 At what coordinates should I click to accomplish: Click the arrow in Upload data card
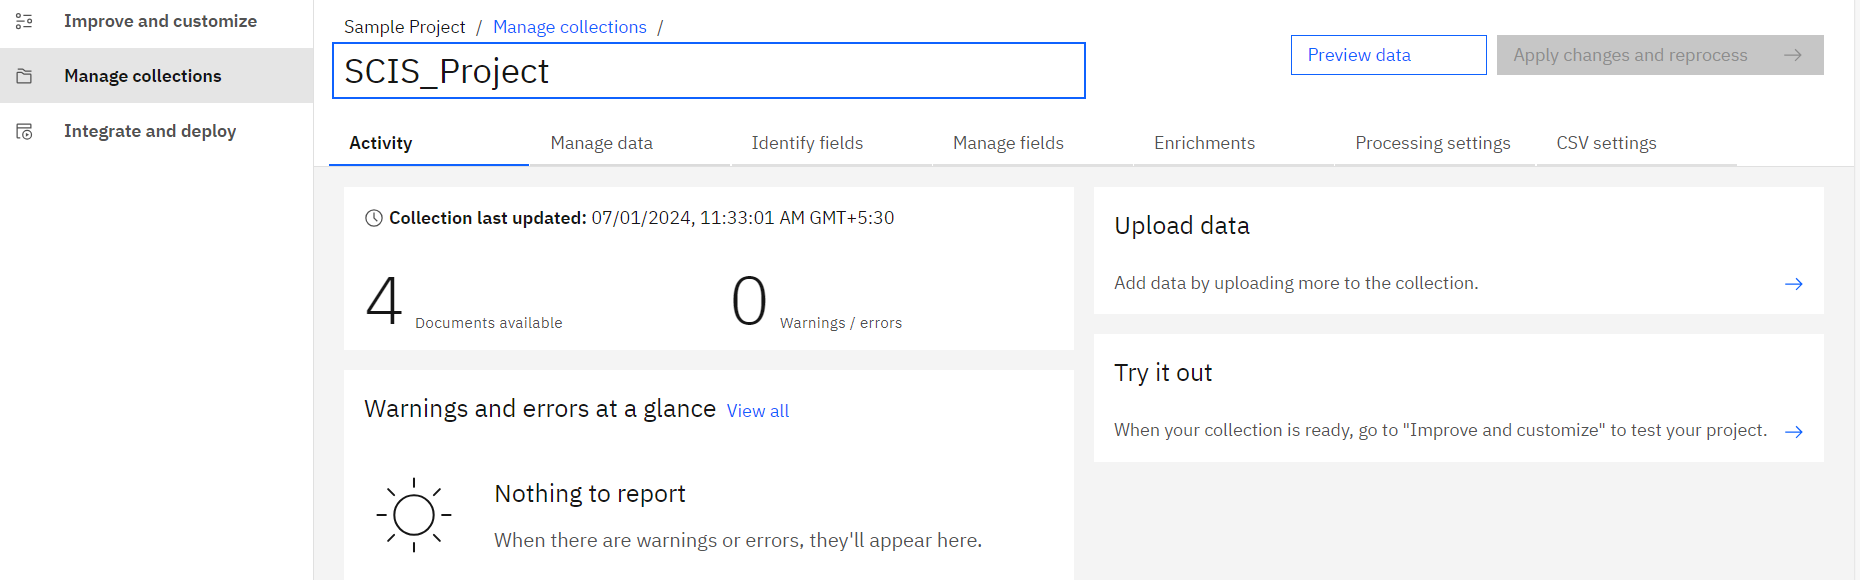click(1793, 284)
